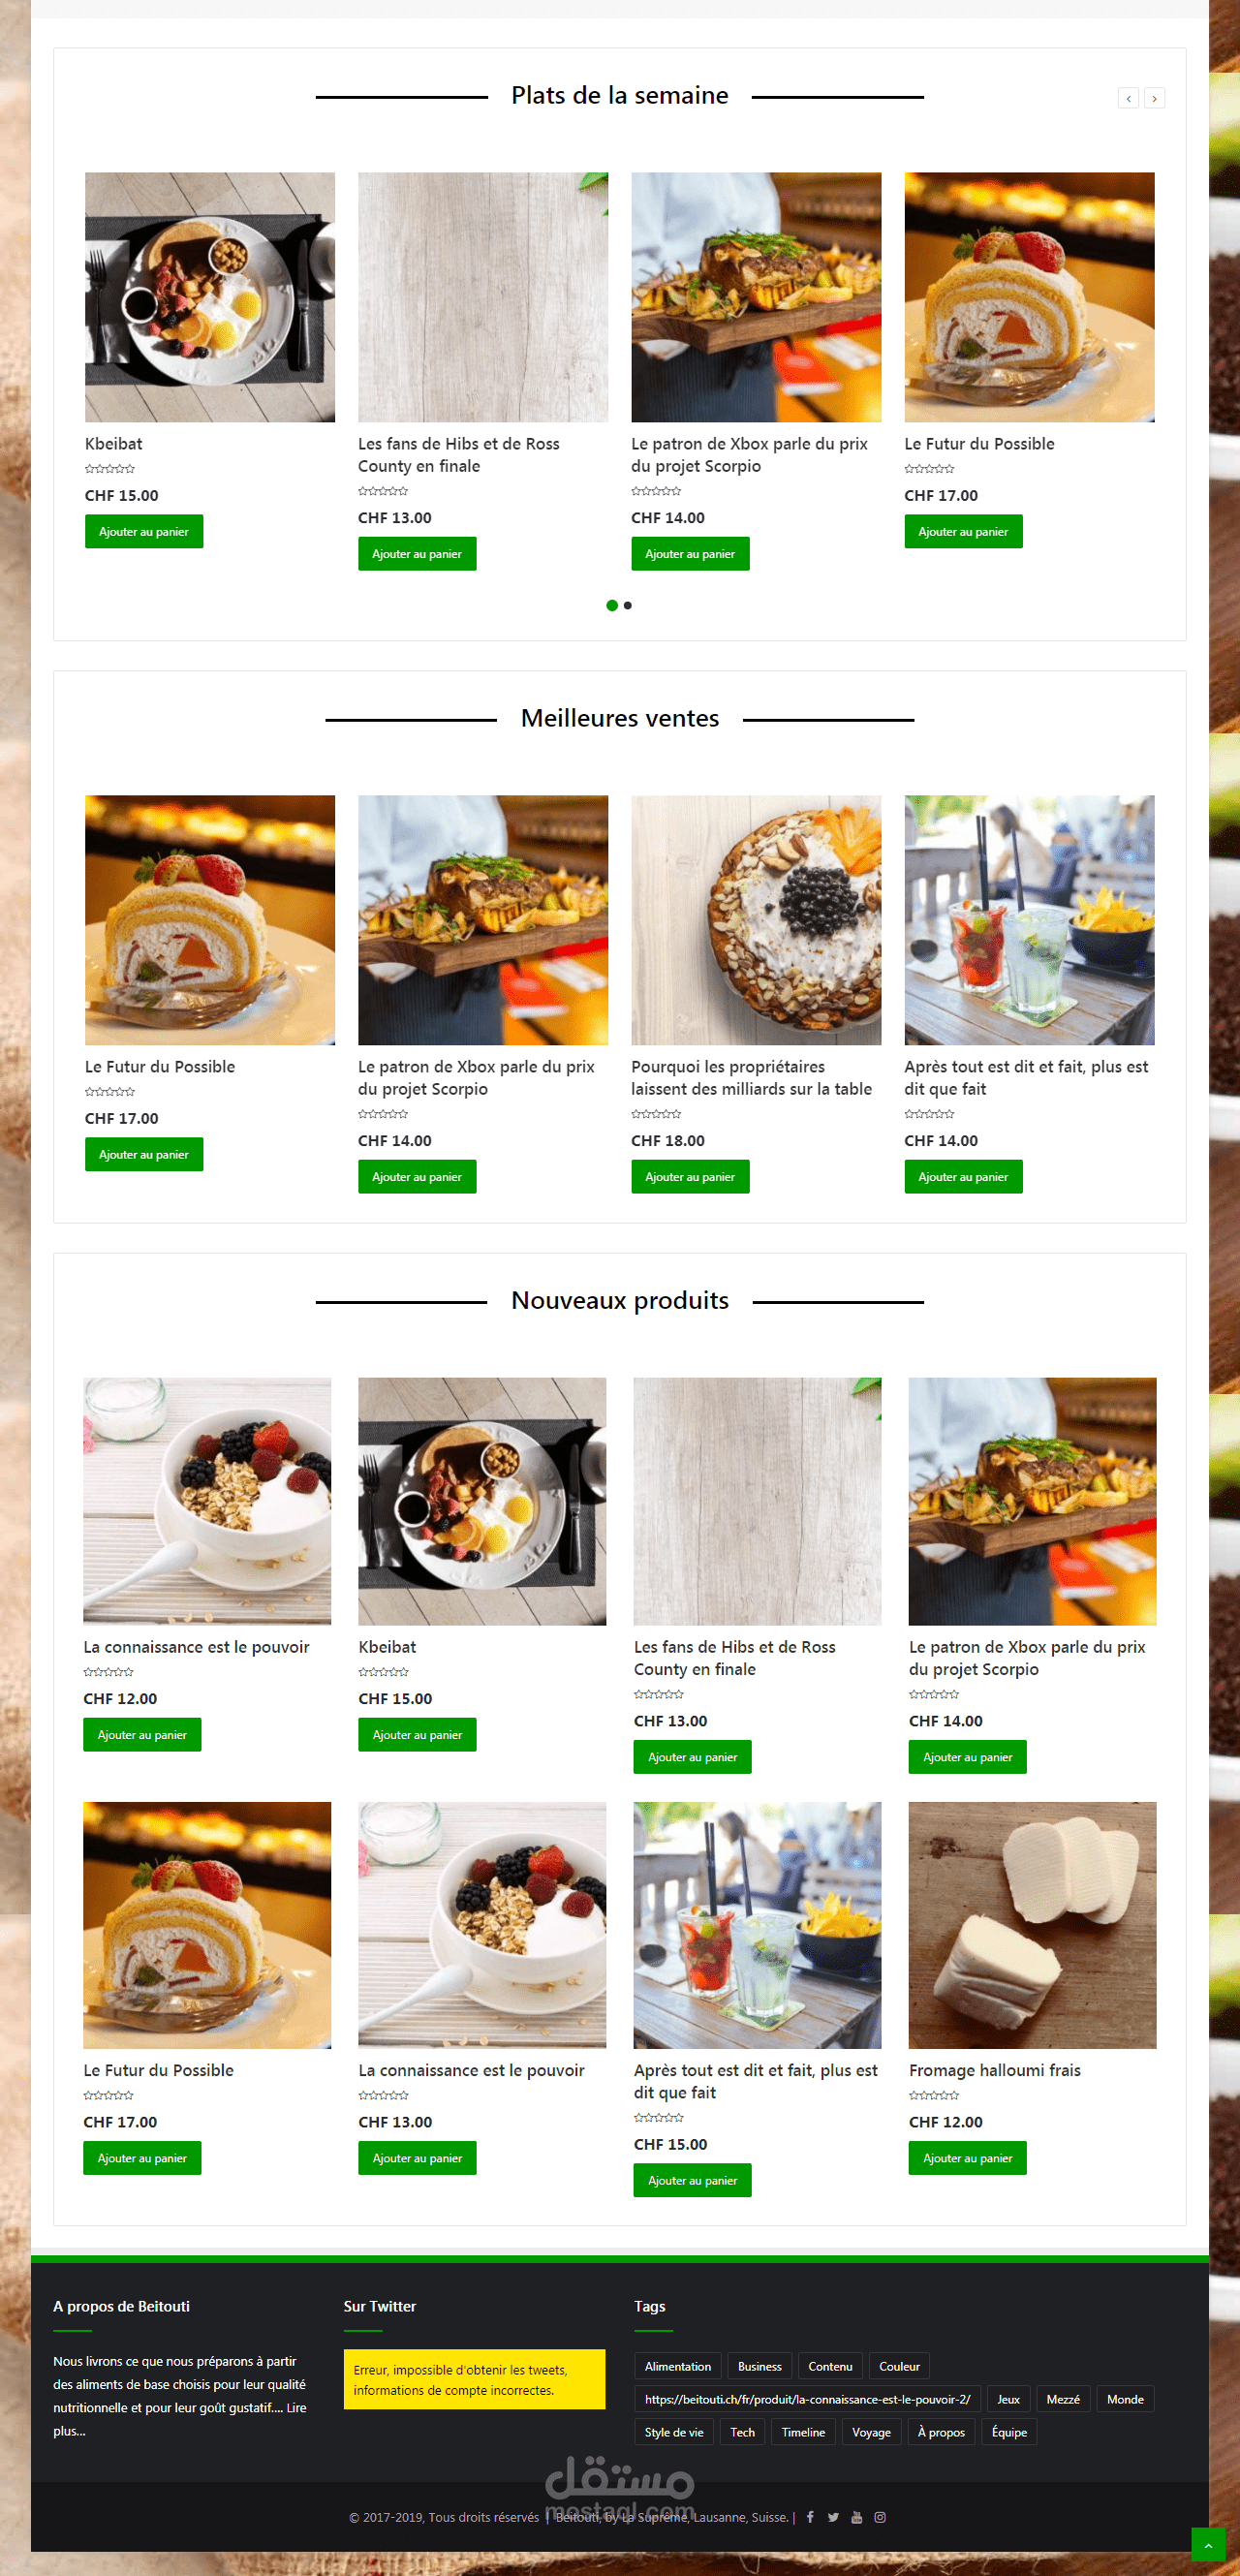The height and width of the screenshot is (2576, 1240).
Task: Open the Voyage tag
Action: [x=871, y=2432]
